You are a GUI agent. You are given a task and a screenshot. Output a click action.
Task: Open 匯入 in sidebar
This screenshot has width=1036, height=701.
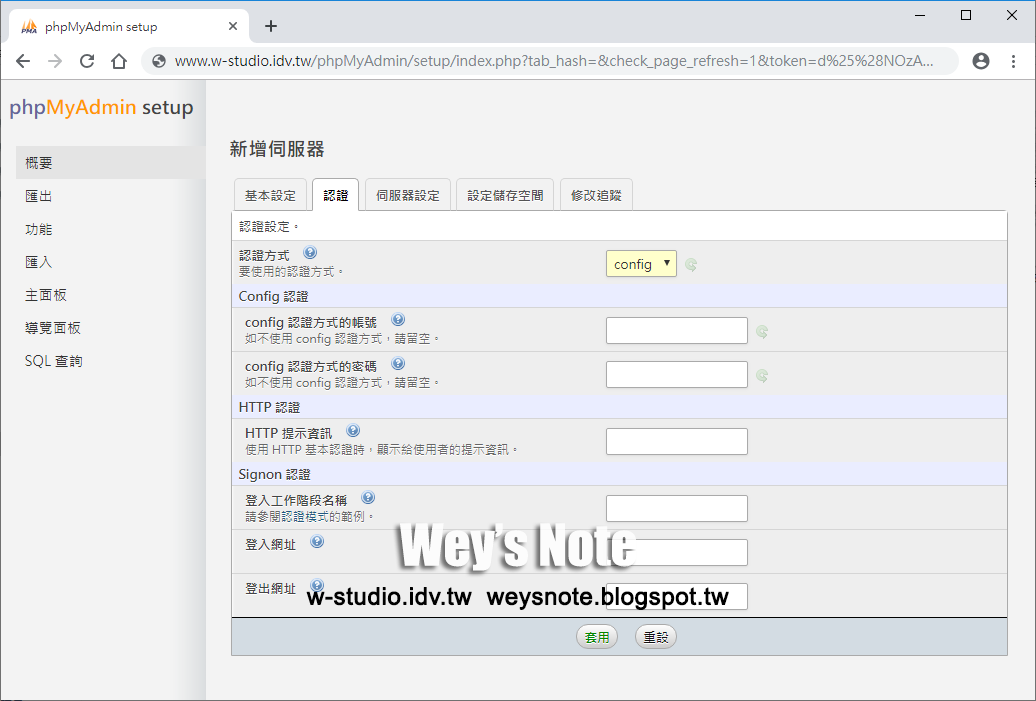click(110, 262)
